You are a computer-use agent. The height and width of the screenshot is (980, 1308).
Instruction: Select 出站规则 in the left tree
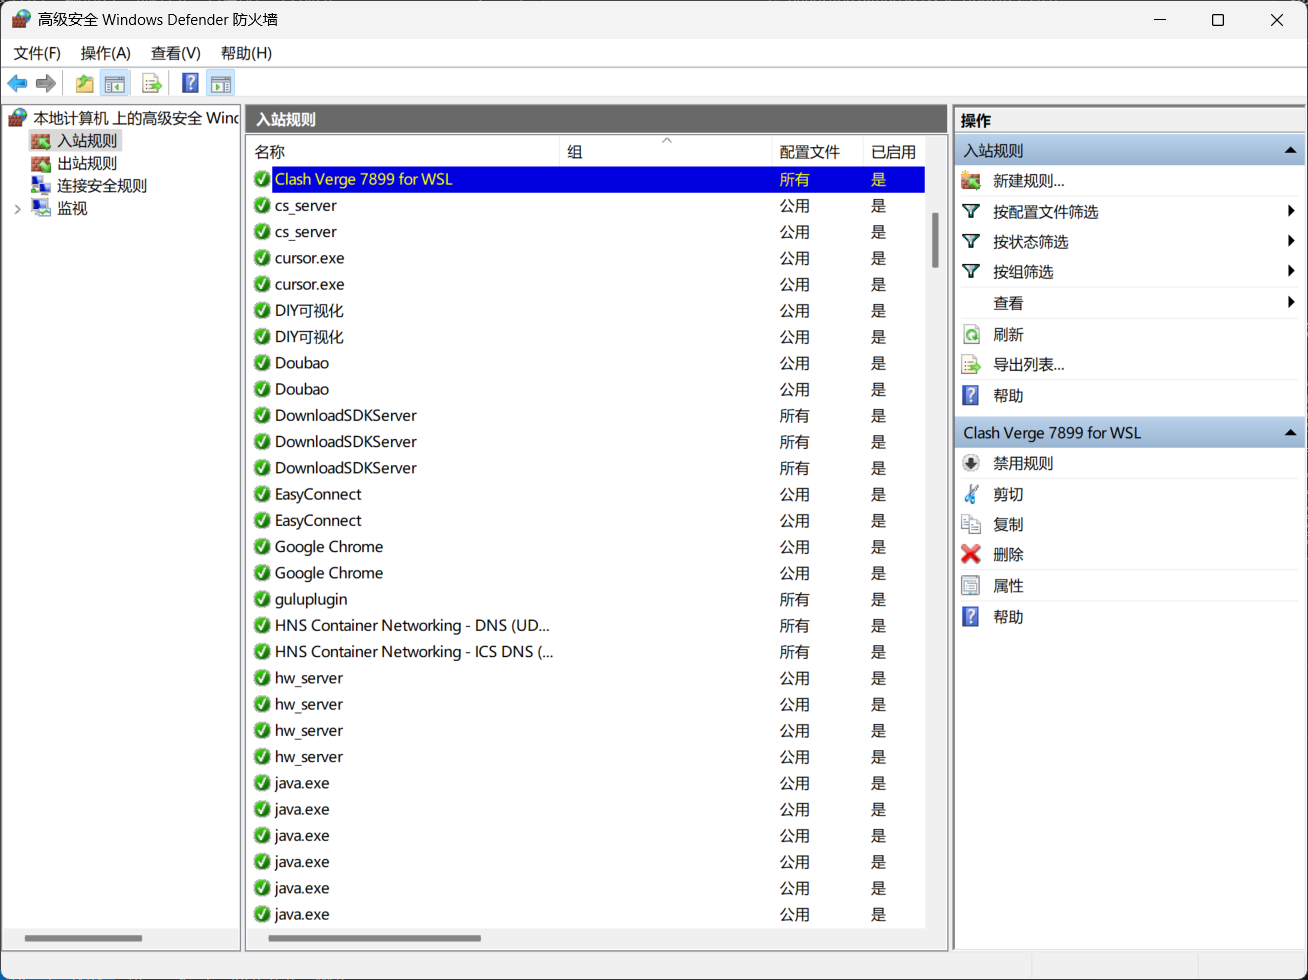(x=86, y=163)
